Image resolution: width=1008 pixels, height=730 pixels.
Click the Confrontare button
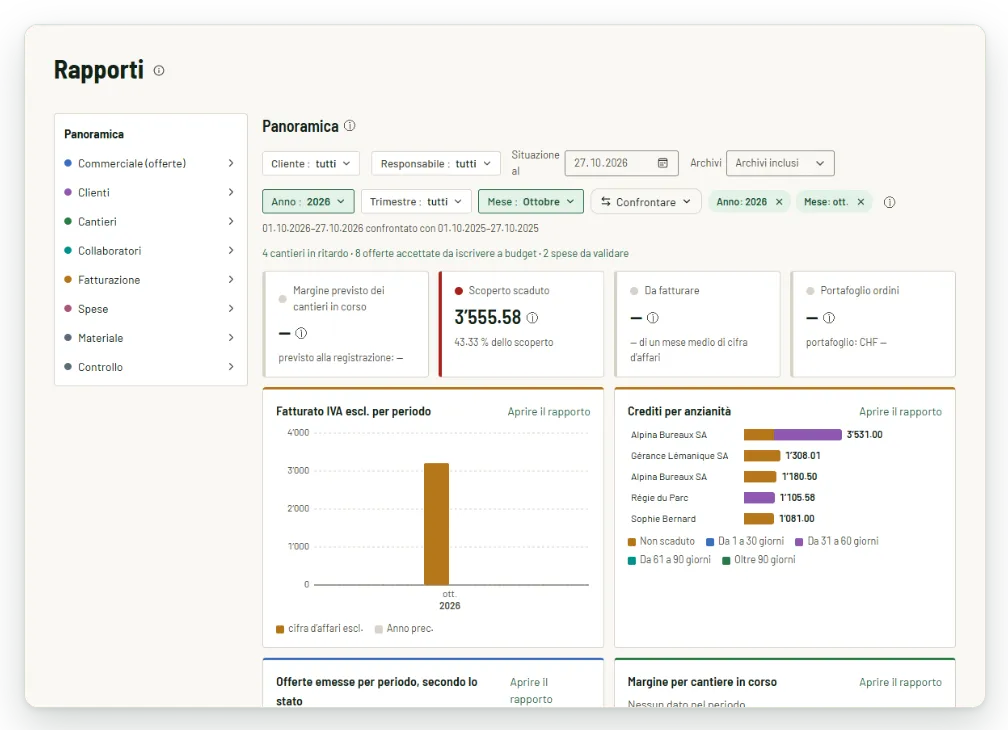[645, 202]
